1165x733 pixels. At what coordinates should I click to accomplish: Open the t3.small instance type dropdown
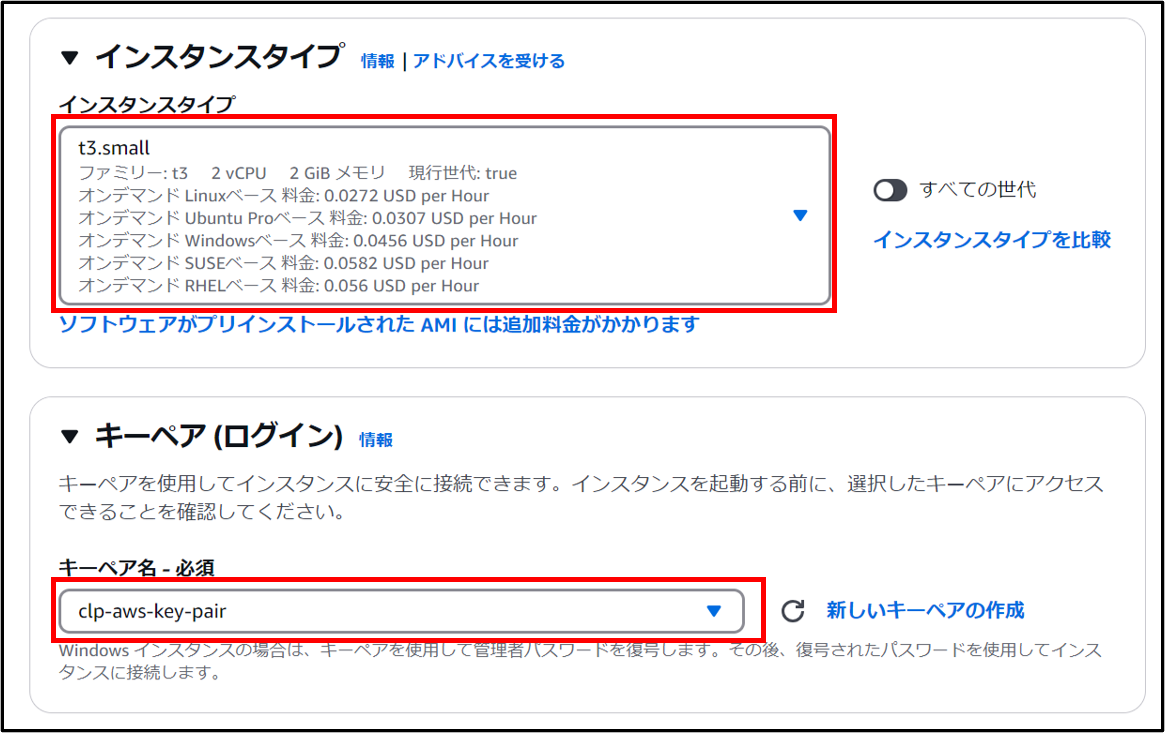(x=445, y=215)
